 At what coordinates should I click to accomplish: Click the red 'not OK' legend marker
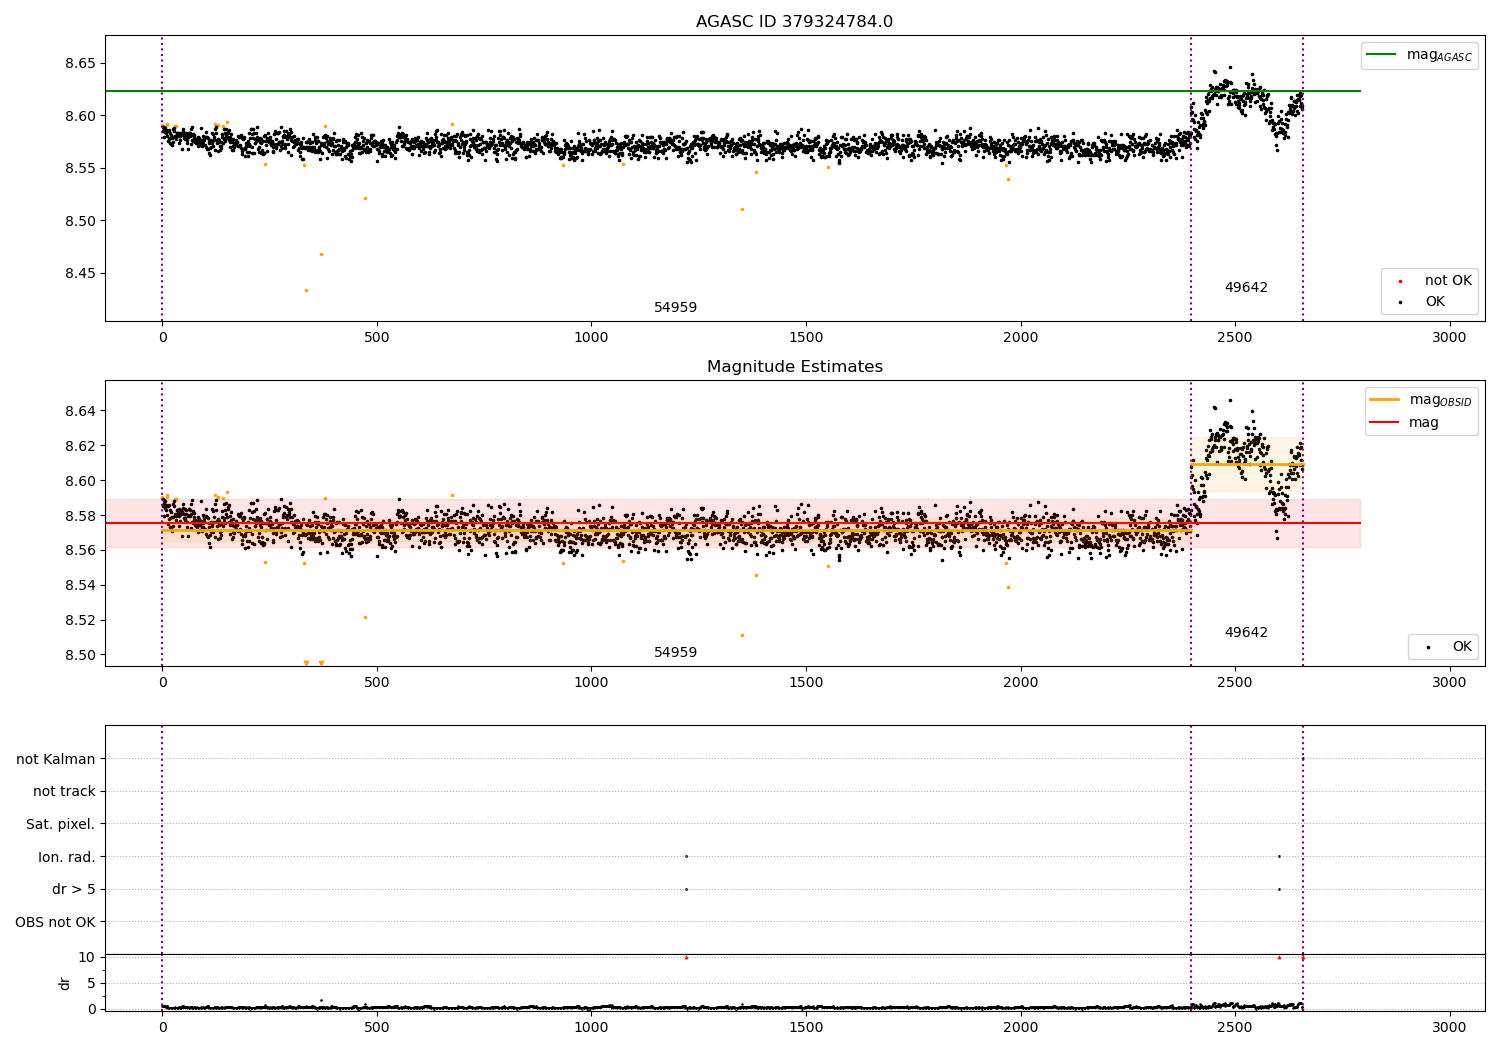click(1400, 282)
